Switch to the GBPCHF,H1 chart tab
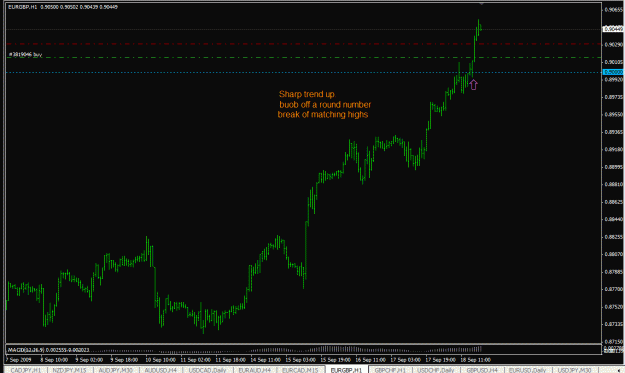The height and width of the screenshot is (373, 625). point(390,370)
